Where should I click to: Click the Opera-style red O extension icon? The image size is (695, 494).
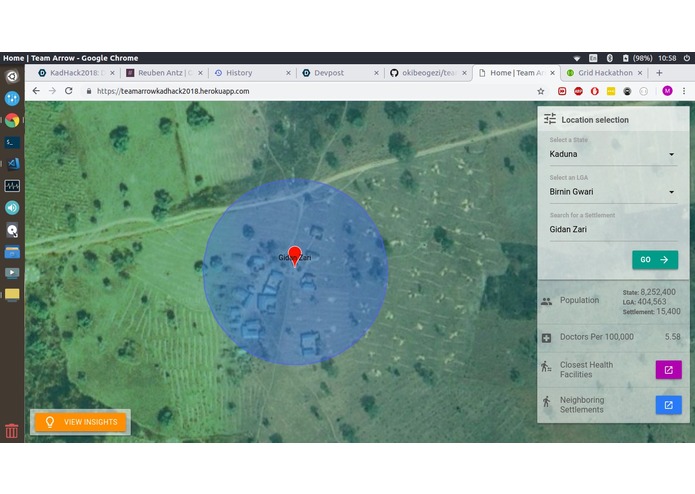point(594,91)
